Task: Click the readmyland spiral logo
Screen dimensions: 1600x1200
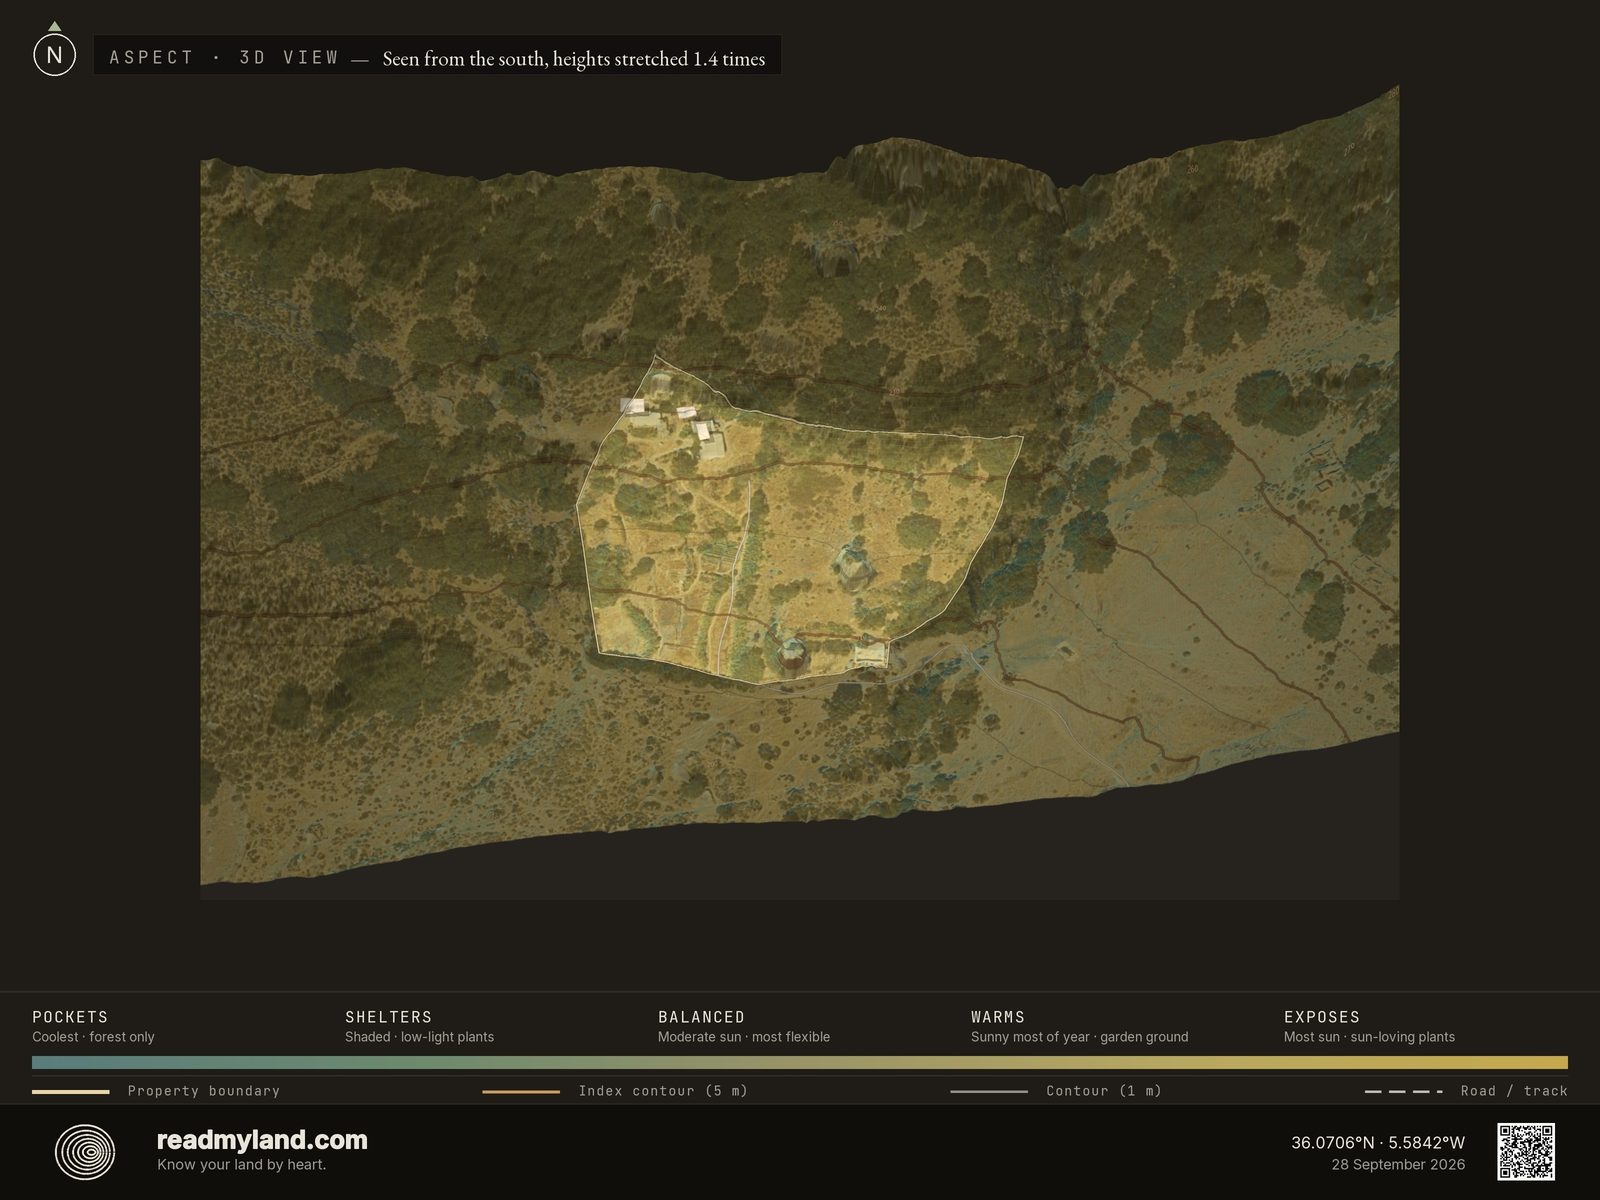Action: click(x=85, y=1152)
